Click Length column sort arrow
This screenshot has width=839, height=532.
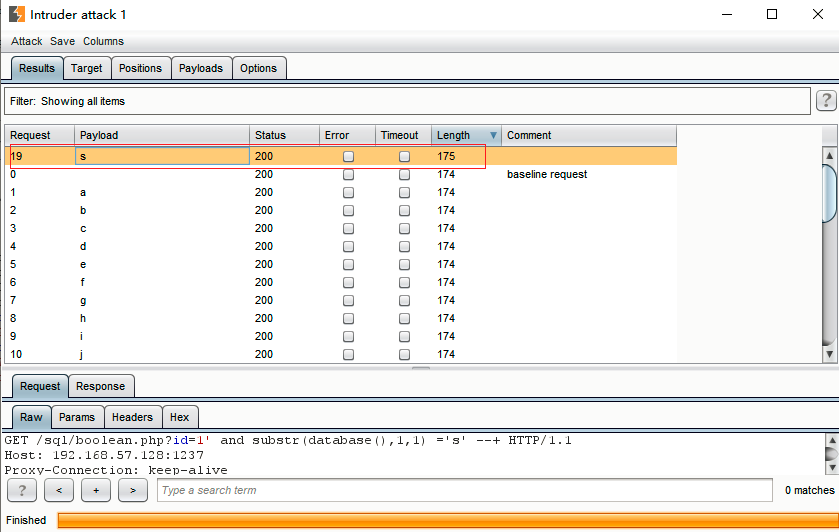click(x=493, y=135)
